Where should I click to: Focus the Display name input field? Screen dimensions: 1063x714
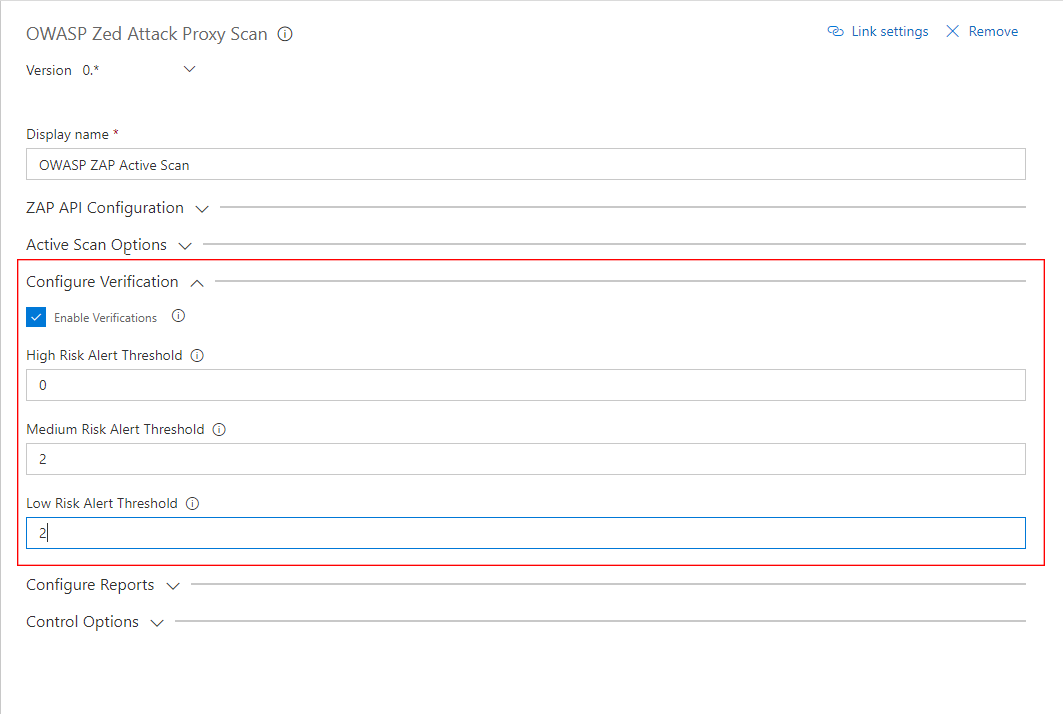525,164
